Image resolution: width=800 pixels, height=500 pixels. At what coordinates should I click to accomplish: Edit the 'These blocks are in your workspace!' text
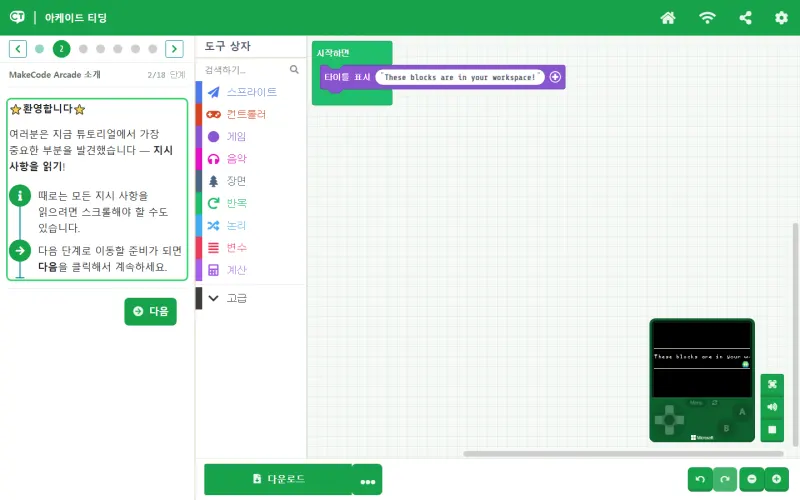point(460,77)
